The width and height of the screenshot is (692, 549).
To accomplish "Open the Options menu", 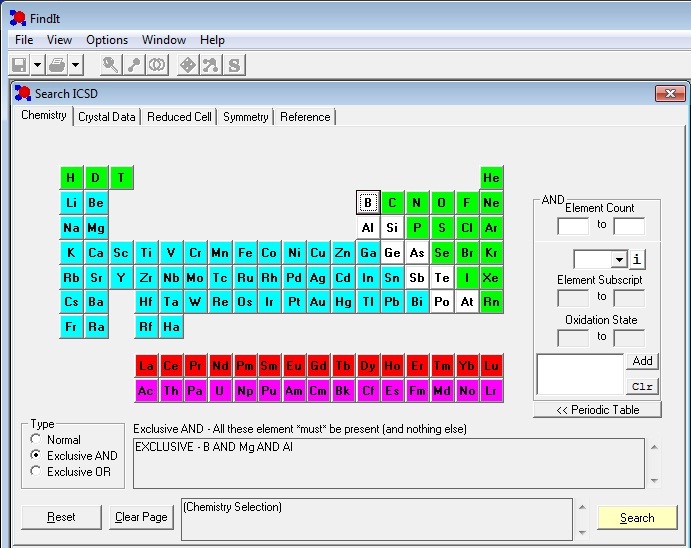I will [107, 40].
